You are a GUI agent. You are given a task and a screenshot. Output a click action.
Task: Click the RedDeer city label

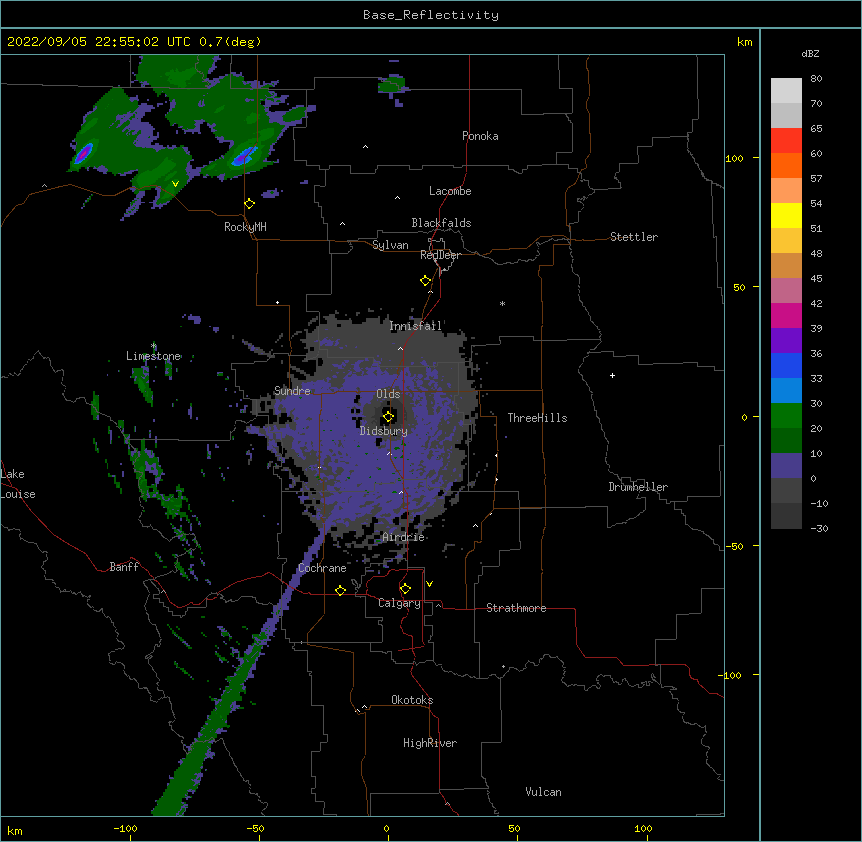pos(440,255)
